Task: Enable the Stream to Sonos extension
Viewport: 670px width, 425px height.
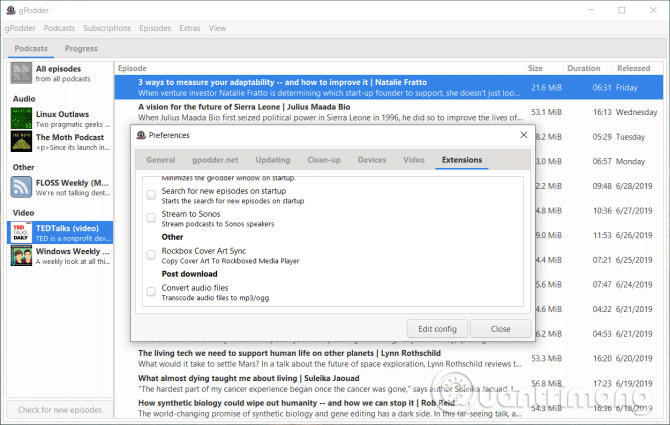Action: click(151, 218)
